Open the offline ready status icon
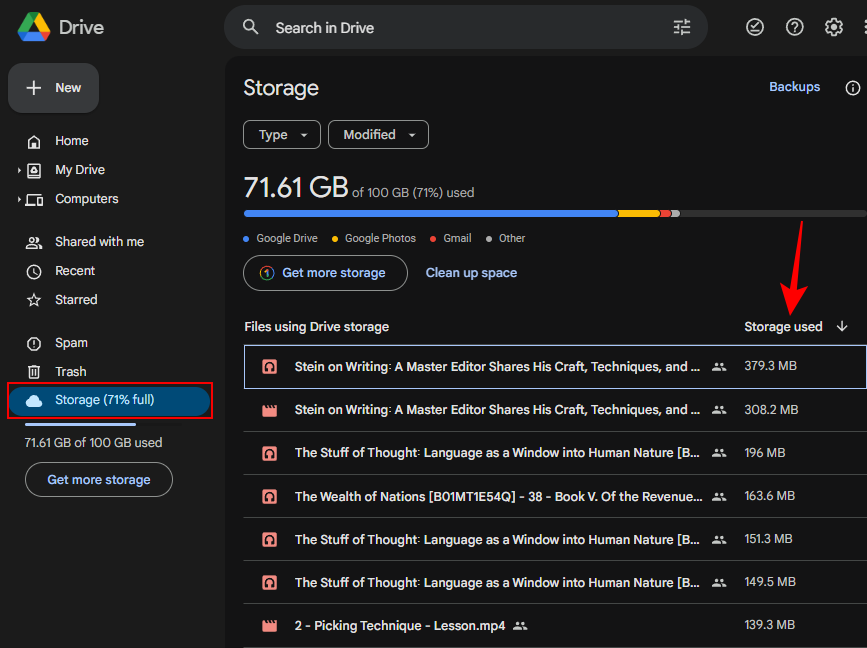Viewport: 867px width, 648px height. tap(754, 27)
